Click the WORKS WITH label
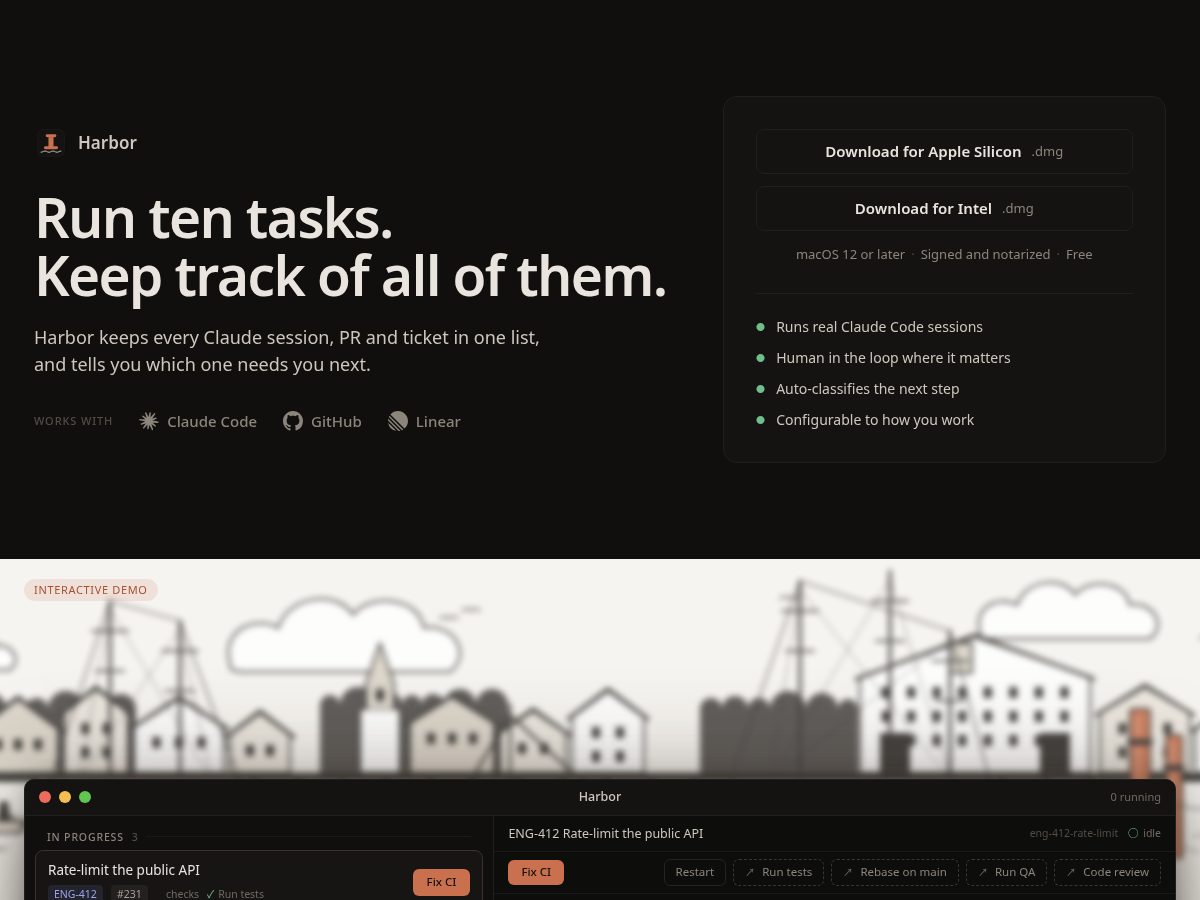 [x=73, y=421]
